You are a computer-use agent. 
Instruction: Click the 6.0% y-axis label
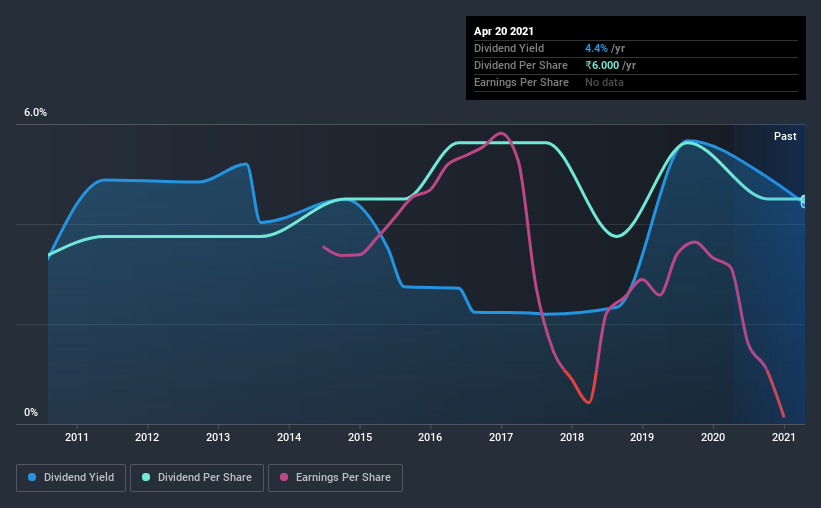pyautogui.click(x=35, y=113)
